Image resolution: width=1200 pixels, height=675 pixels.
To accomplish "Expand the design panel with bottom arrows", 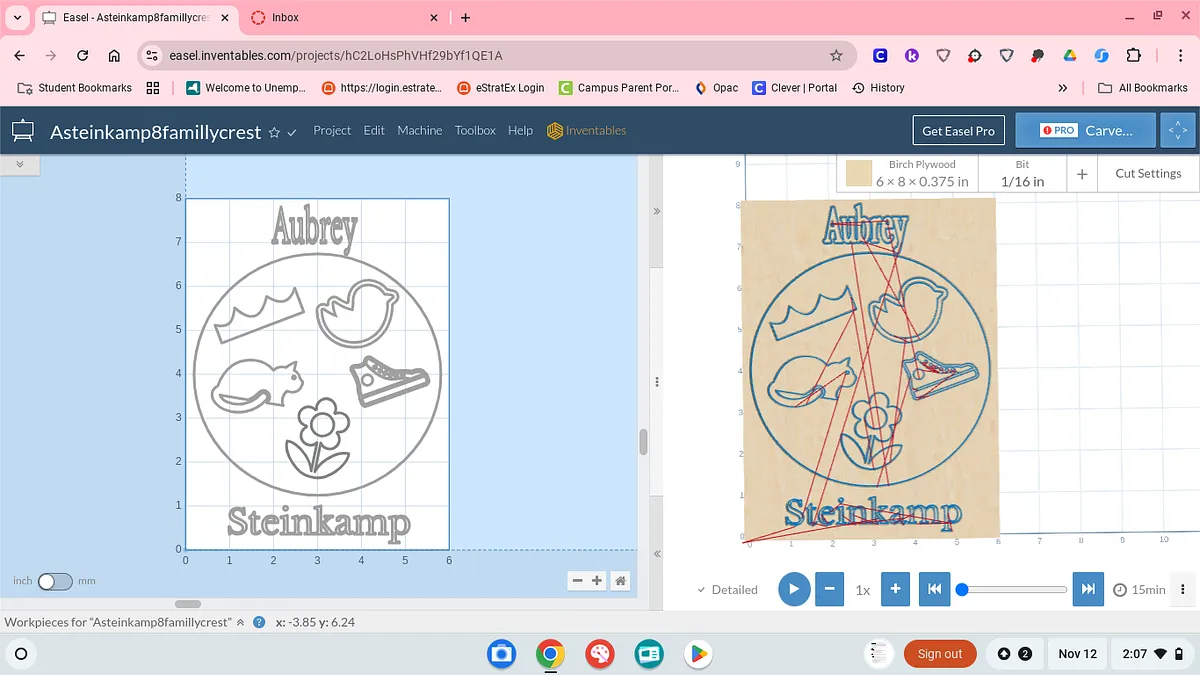I will point(657,554).
